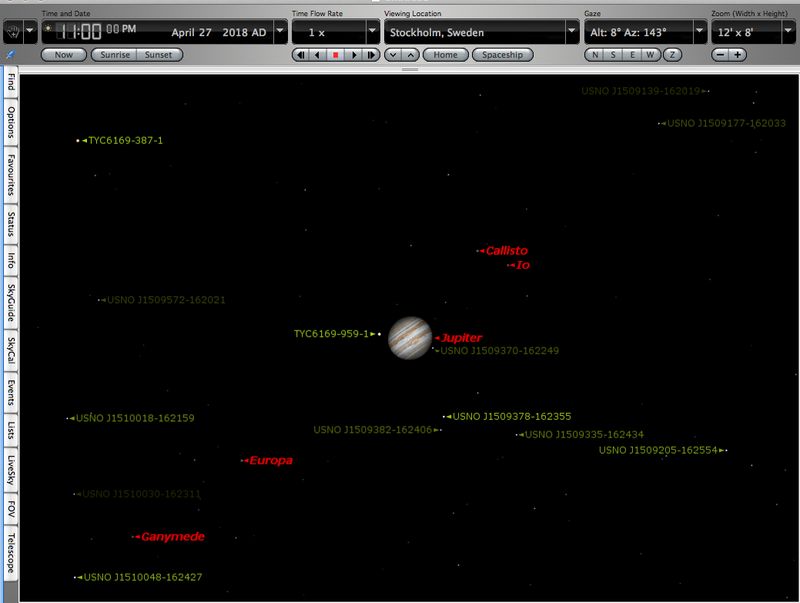The height and width of the screenshot is (603, 800).
Task: Switch to the SkyGuide side tab
Action: pos(11,303)
